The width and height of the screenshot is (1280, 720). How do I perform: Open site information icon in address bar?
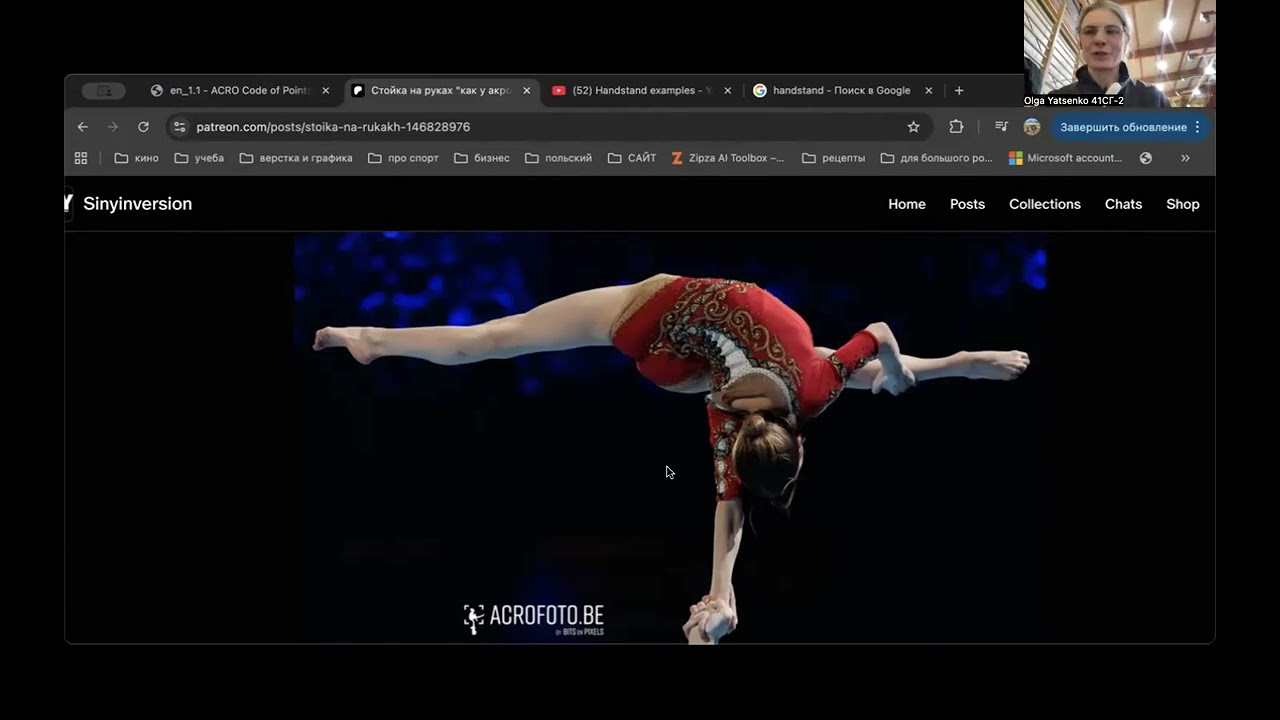[x=179, y=127]
